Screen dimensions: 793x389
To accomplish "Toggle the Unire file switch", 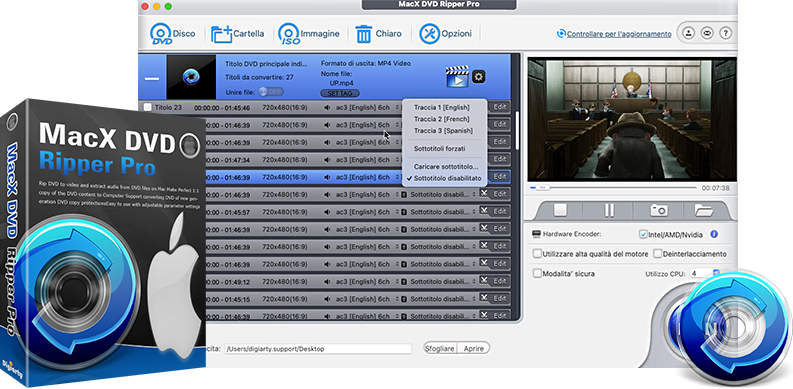I will pyautogui.click(x=271, y=92).
